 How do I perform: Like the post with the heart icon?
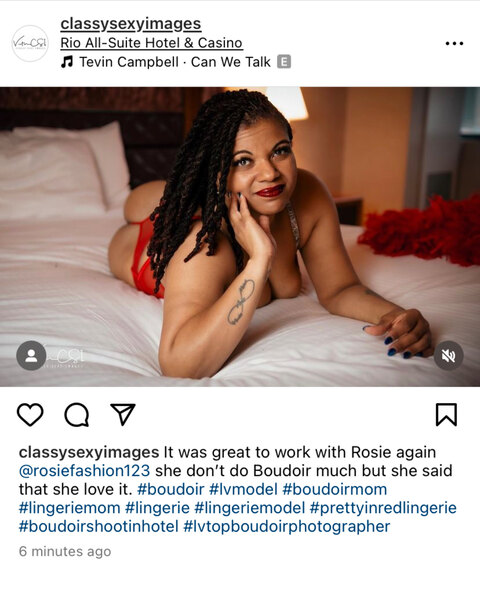(x=30, y=415)
